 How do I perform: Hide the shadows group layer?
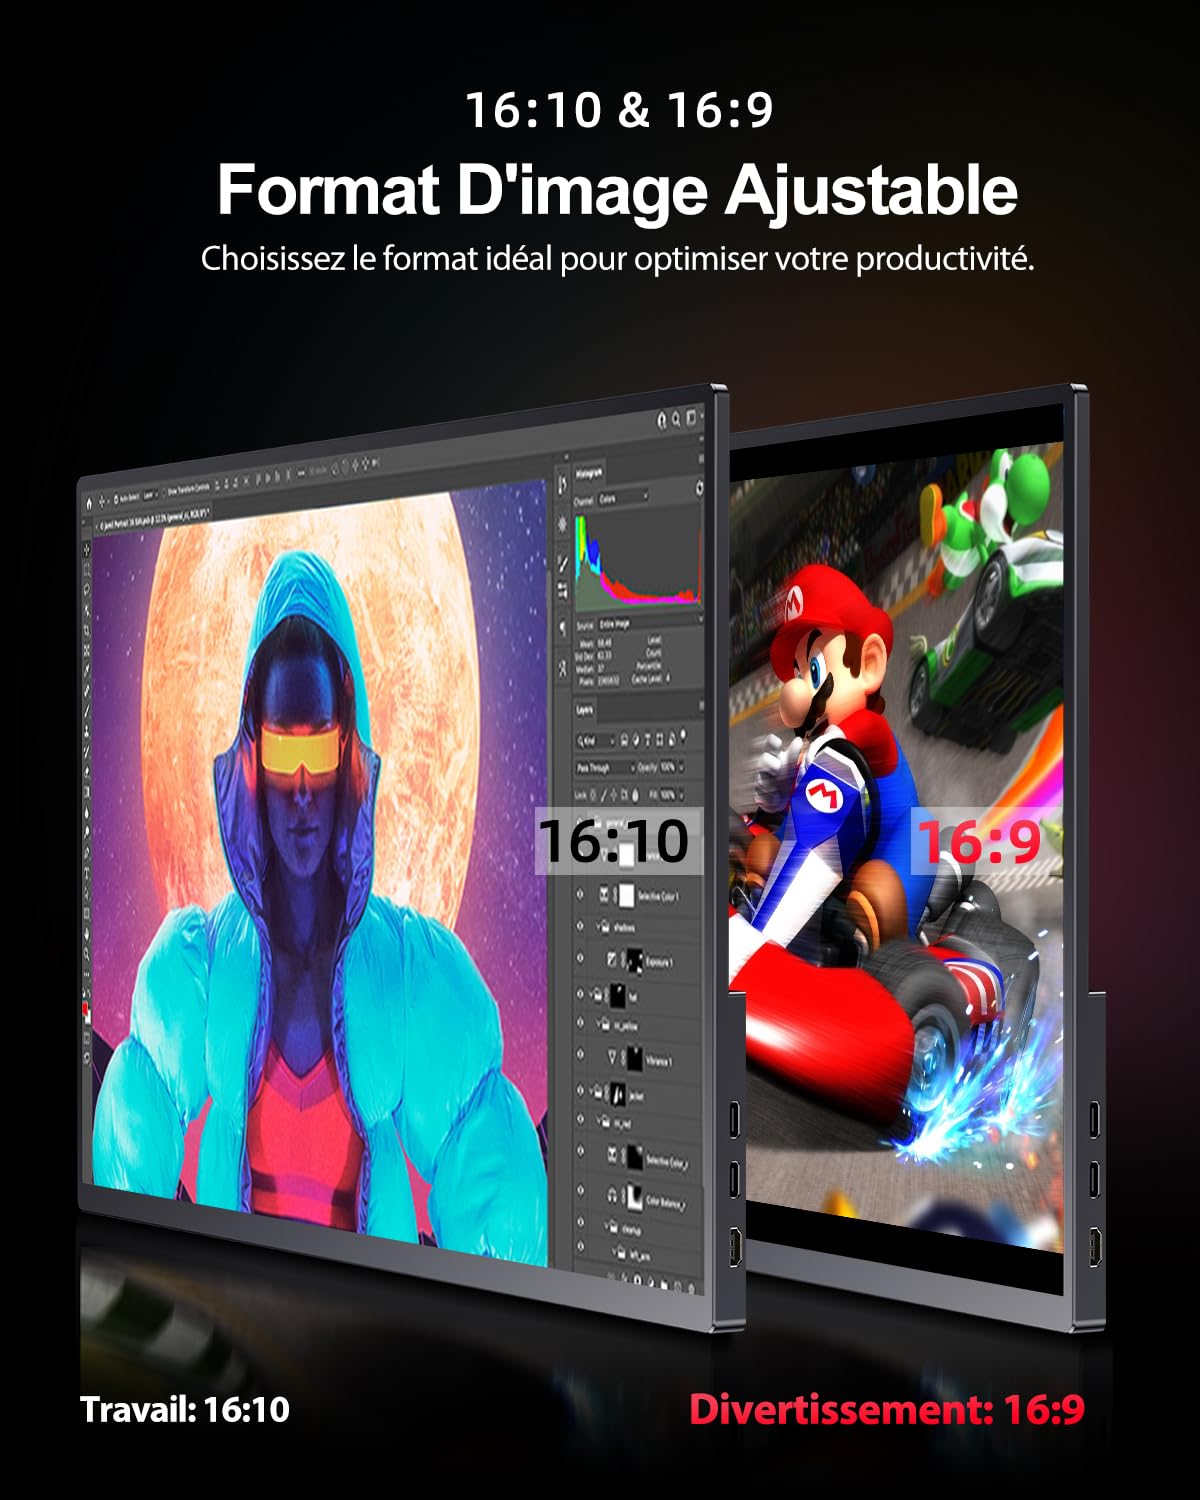pos(580,926)
